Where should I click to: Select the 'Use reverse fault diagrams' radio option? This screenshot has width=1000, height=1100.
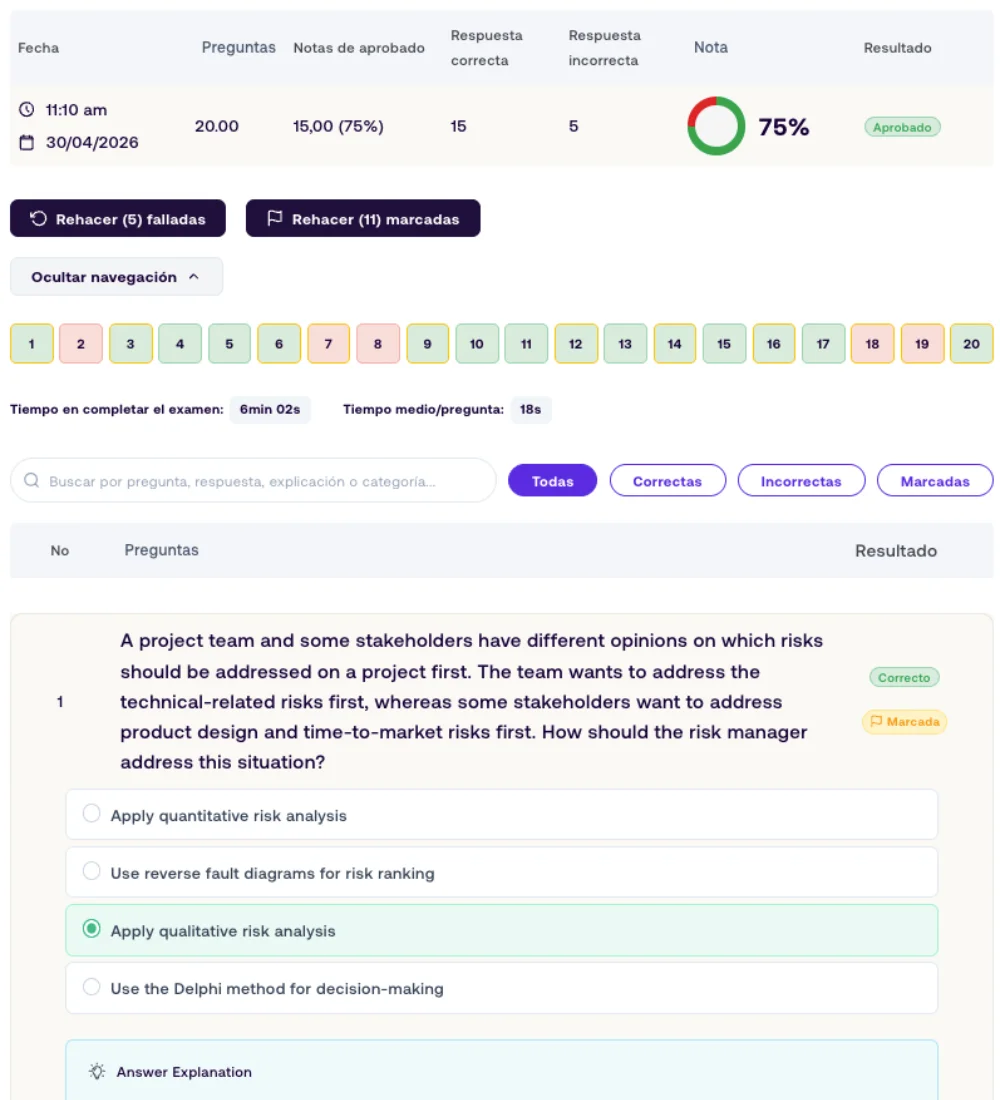[x=91, y=871]
